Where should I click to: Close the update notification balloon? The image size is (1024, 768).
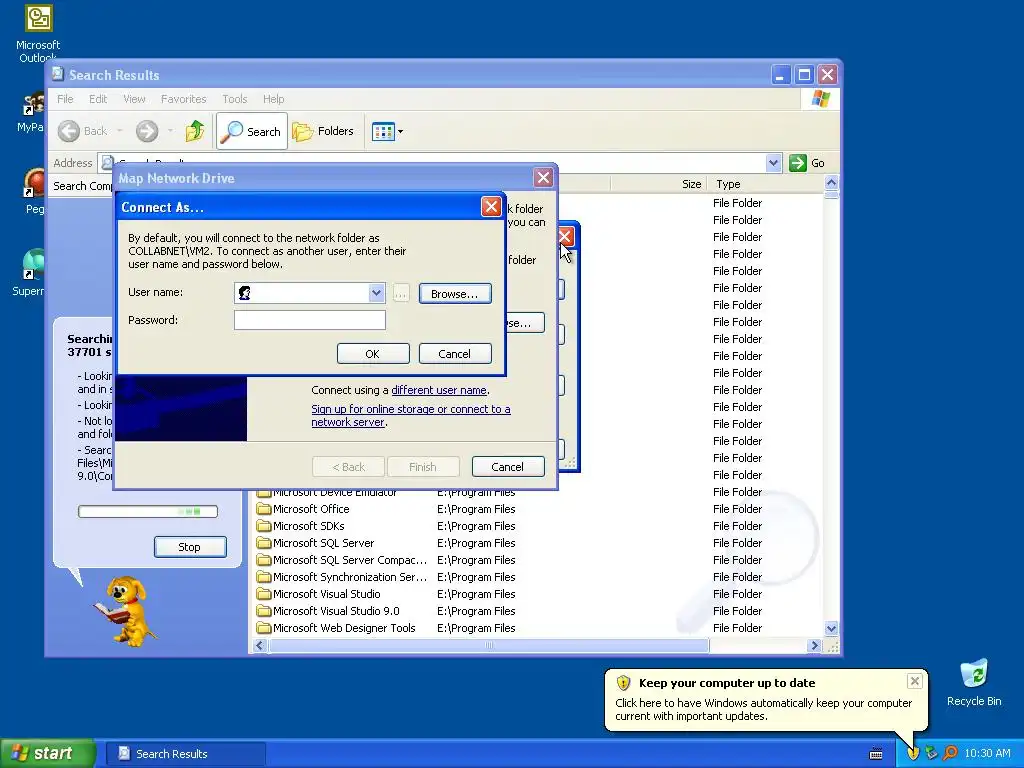(914, 681)
